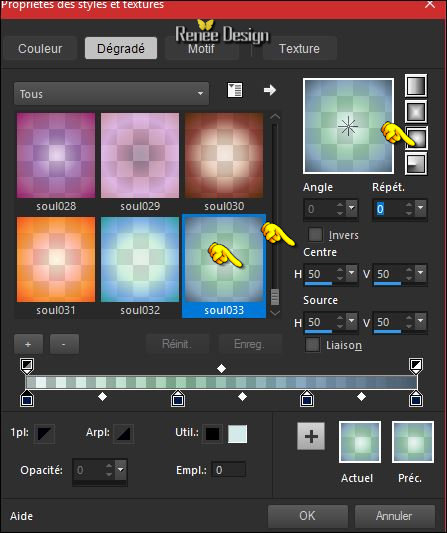
Task: Switch to the Texture tab
Action: (299, 49)
